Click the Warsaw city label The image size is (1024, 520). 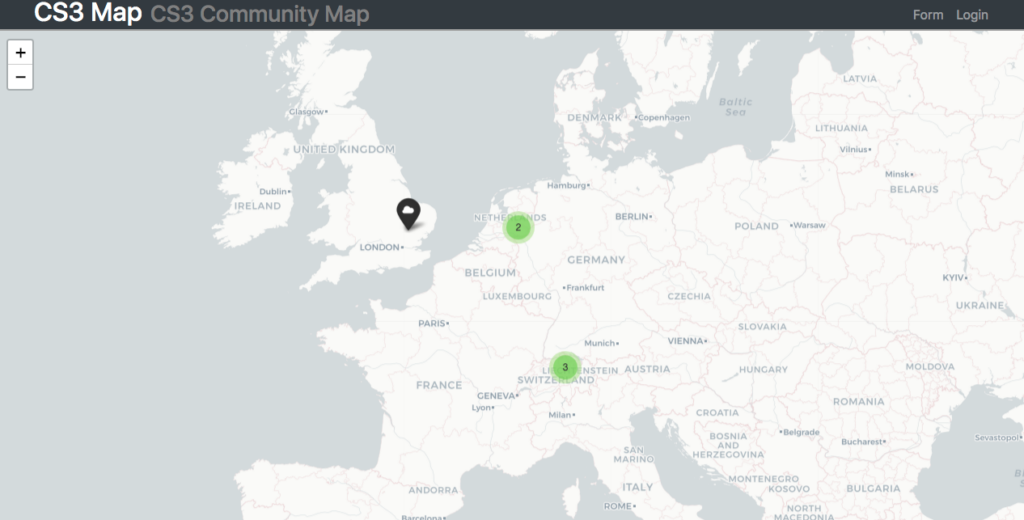point(810,225)
